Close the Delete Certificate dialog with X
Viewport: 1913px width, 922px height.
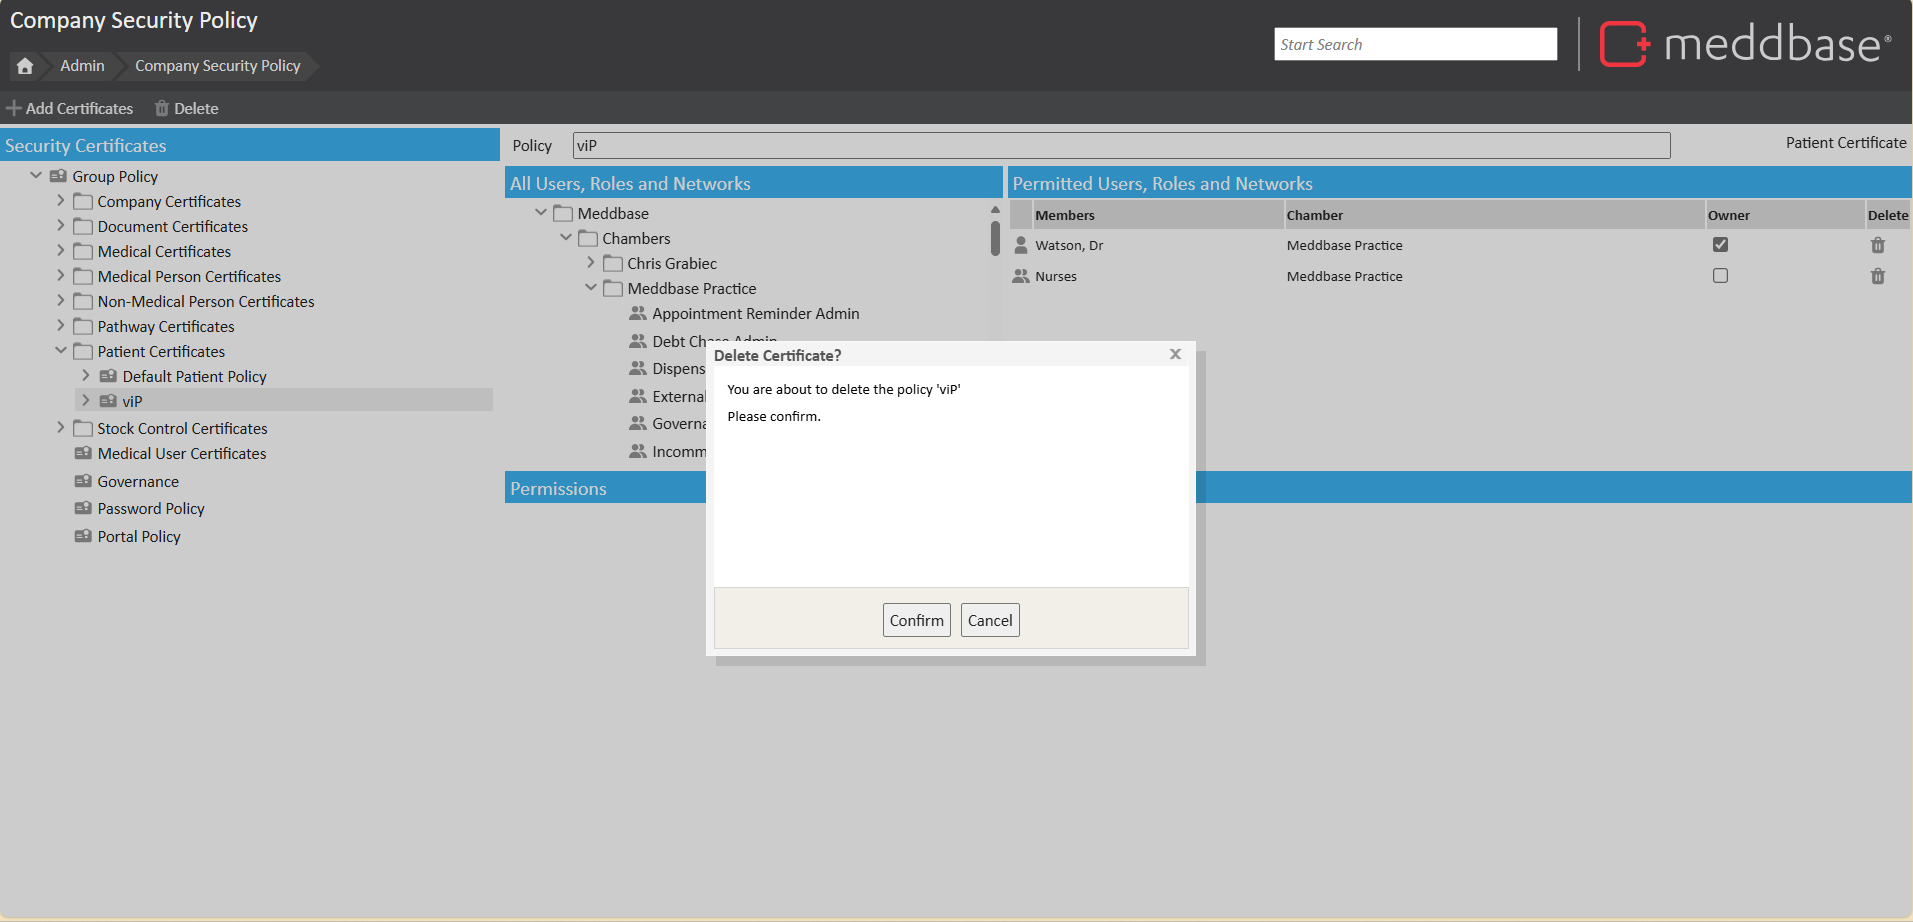[1175, 354]
